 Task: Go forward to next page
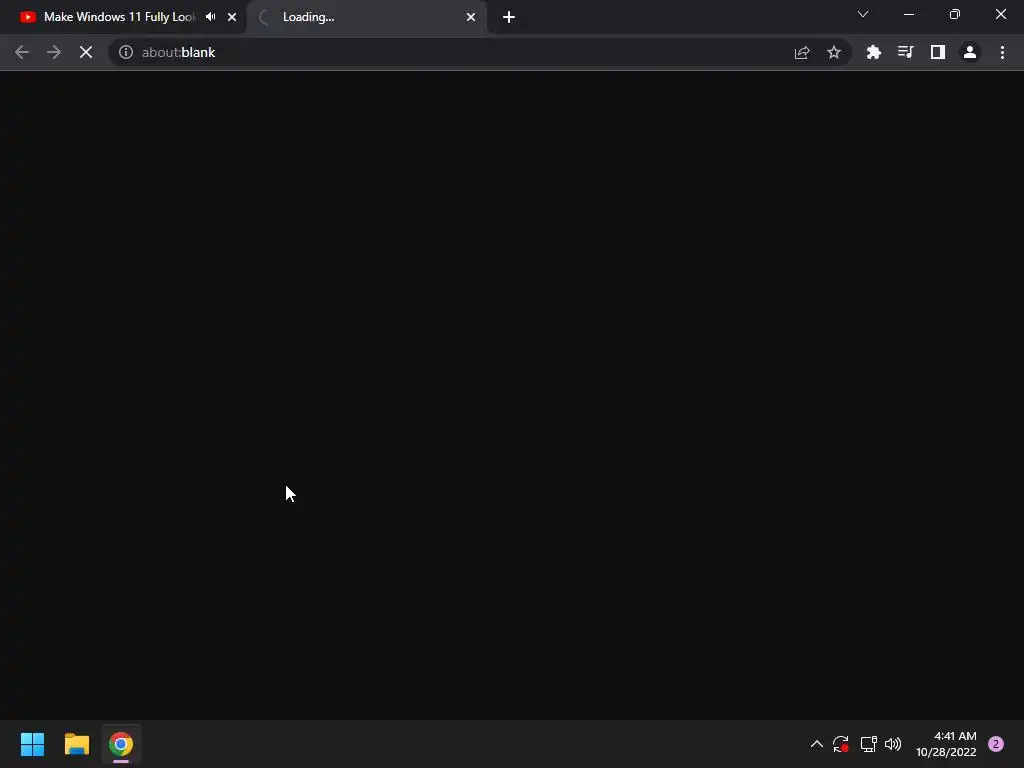pos(54,52)
